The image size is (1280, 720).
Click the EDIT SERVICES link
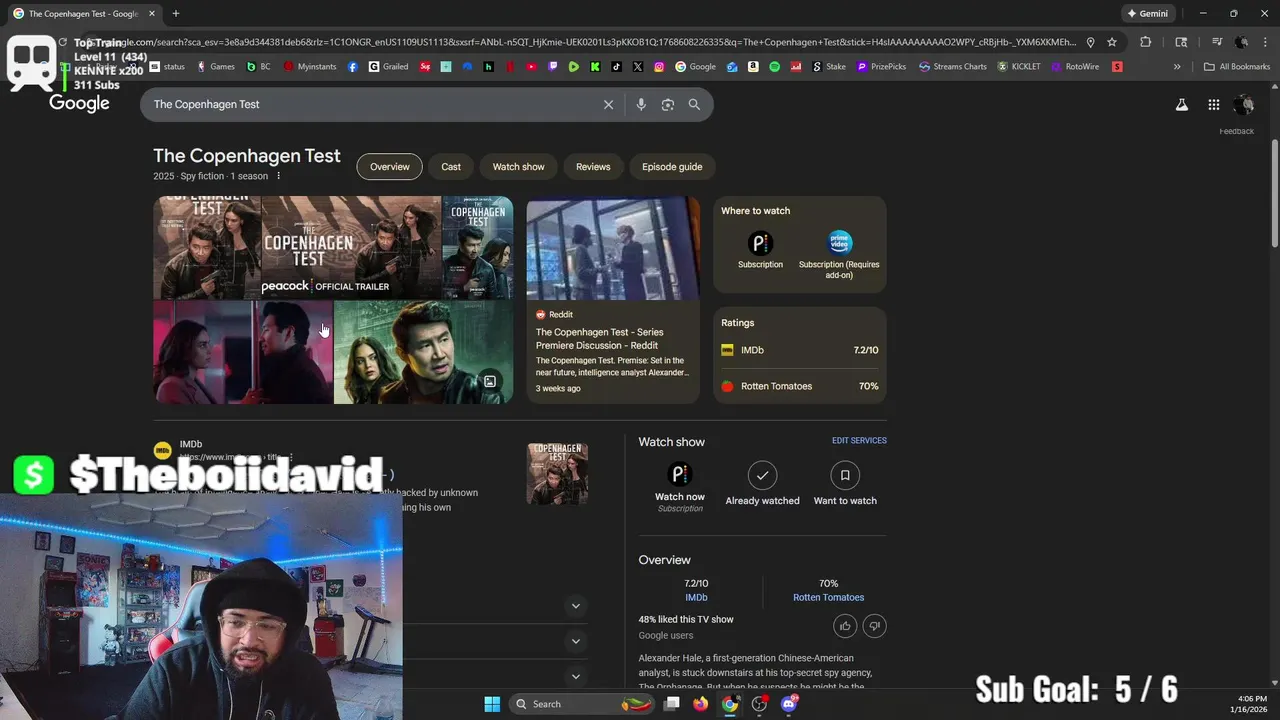coord(859,440)
